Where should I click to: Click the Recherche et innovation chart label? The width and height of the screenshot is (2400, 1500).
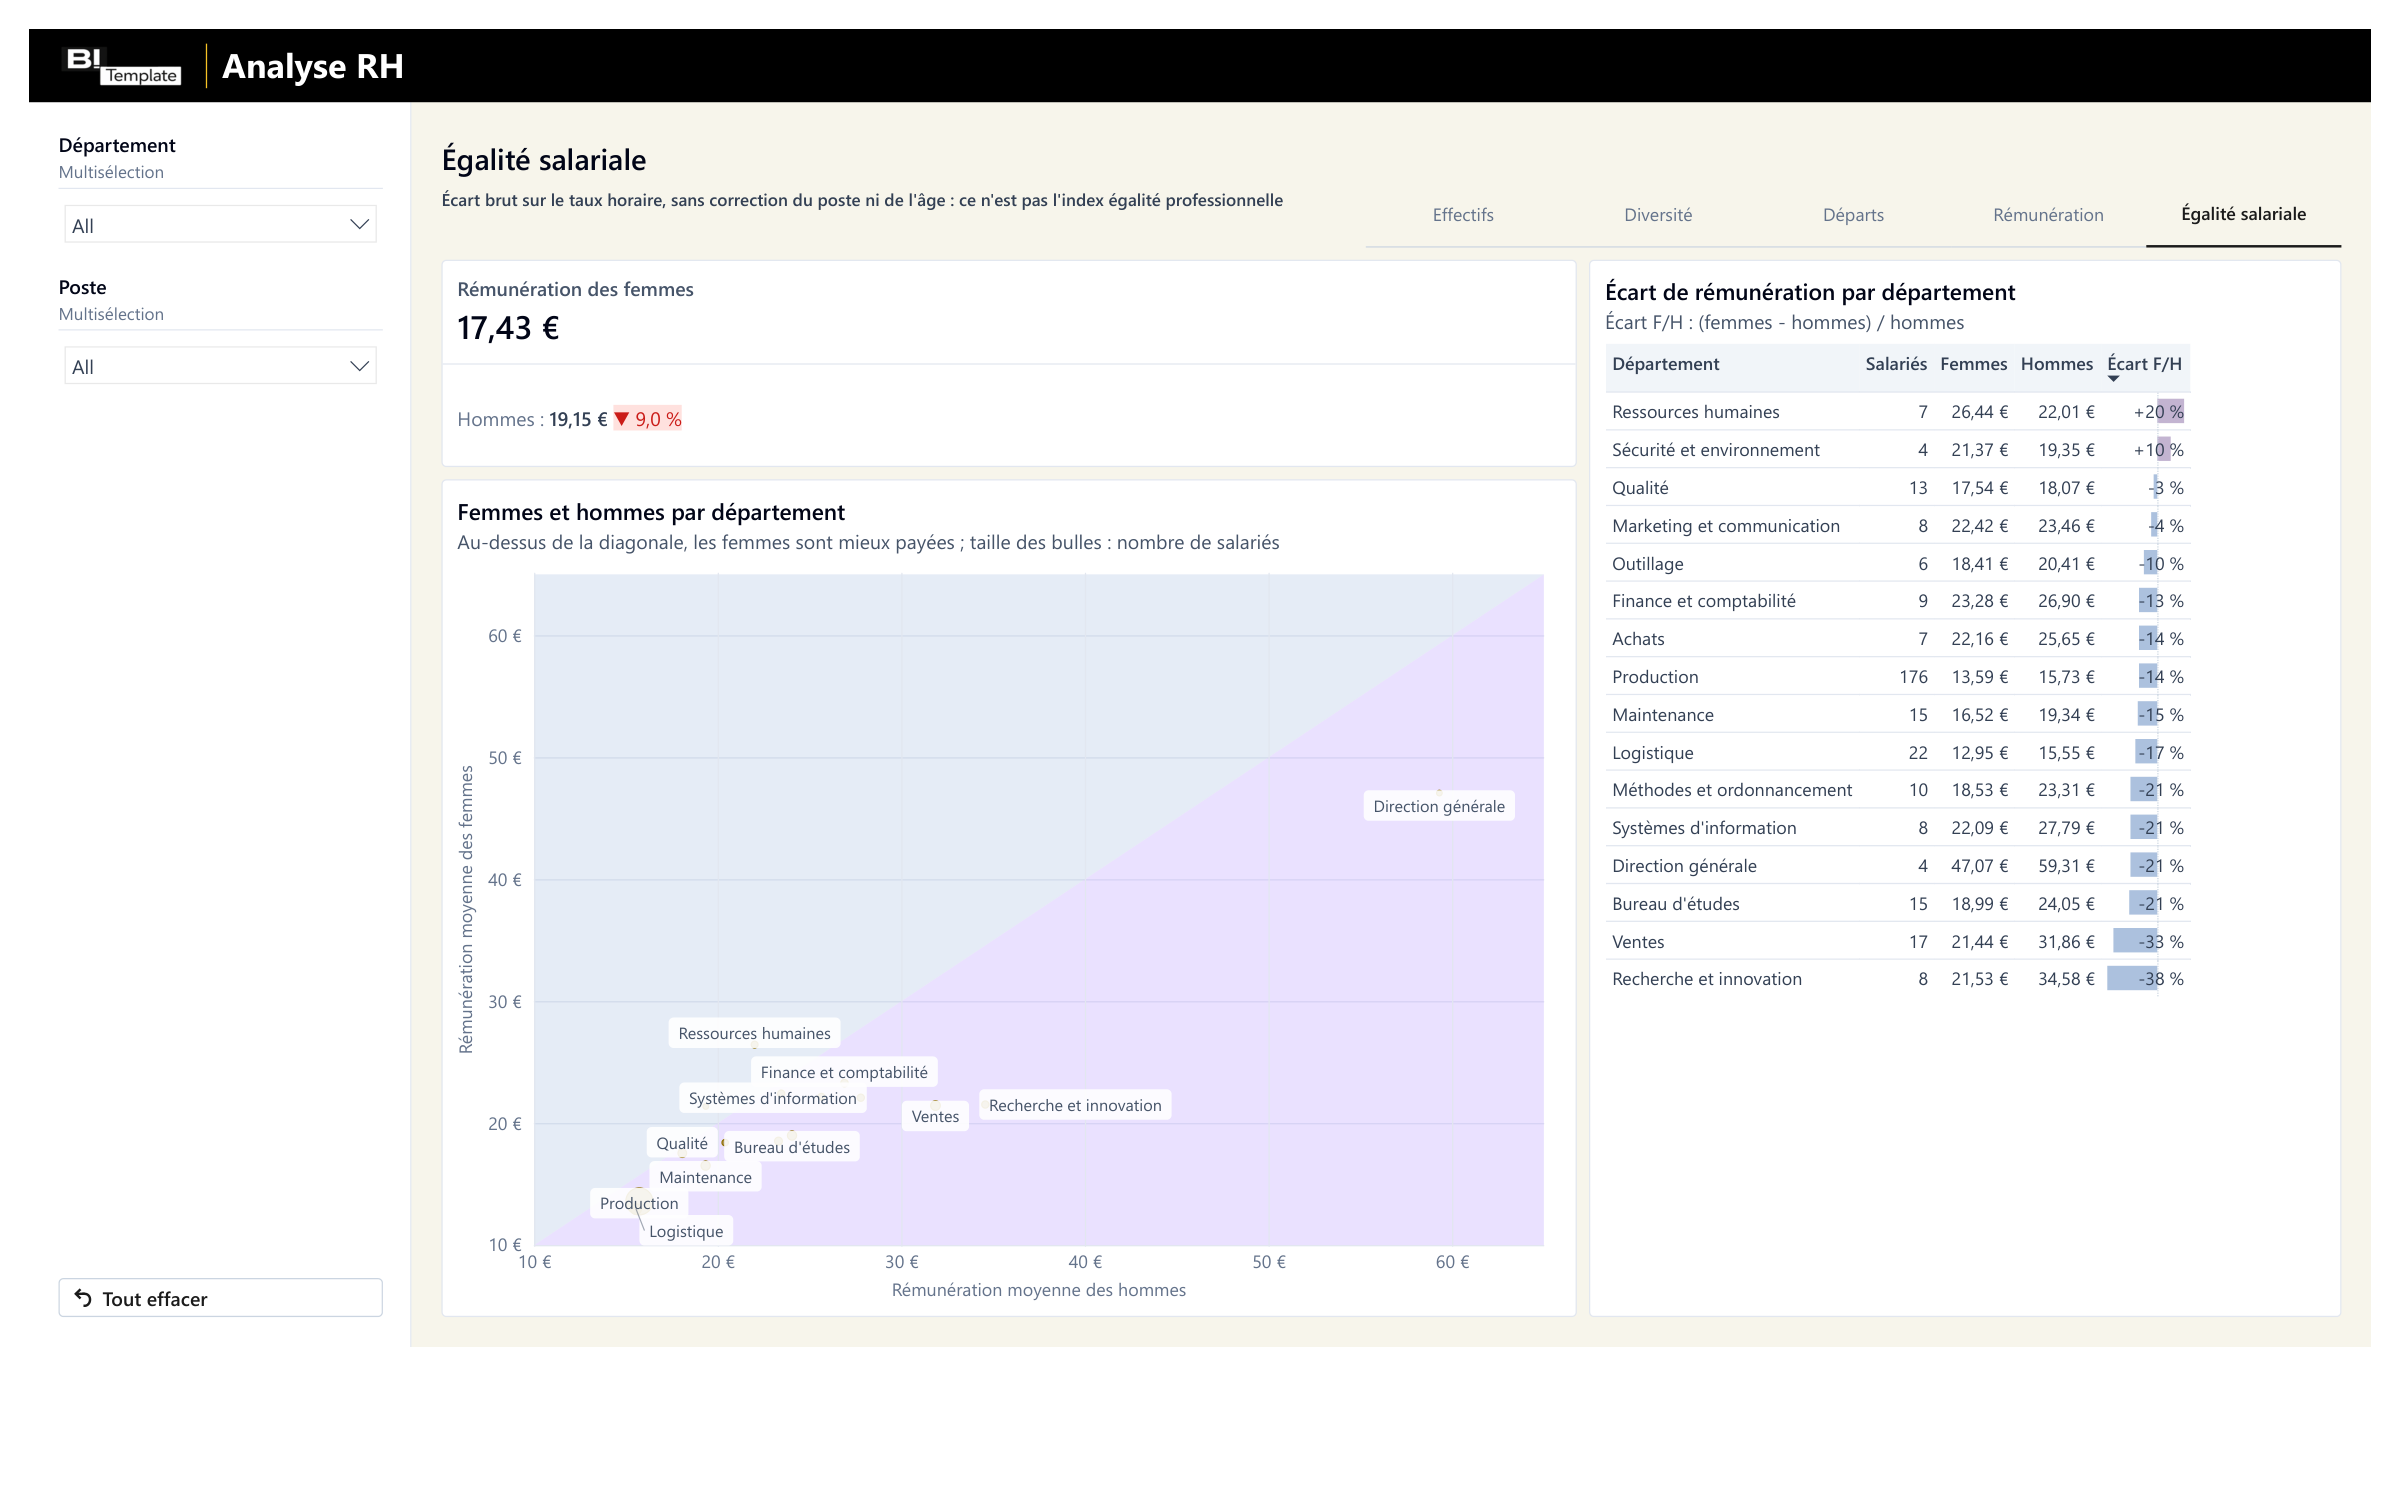[1075, 1105]
